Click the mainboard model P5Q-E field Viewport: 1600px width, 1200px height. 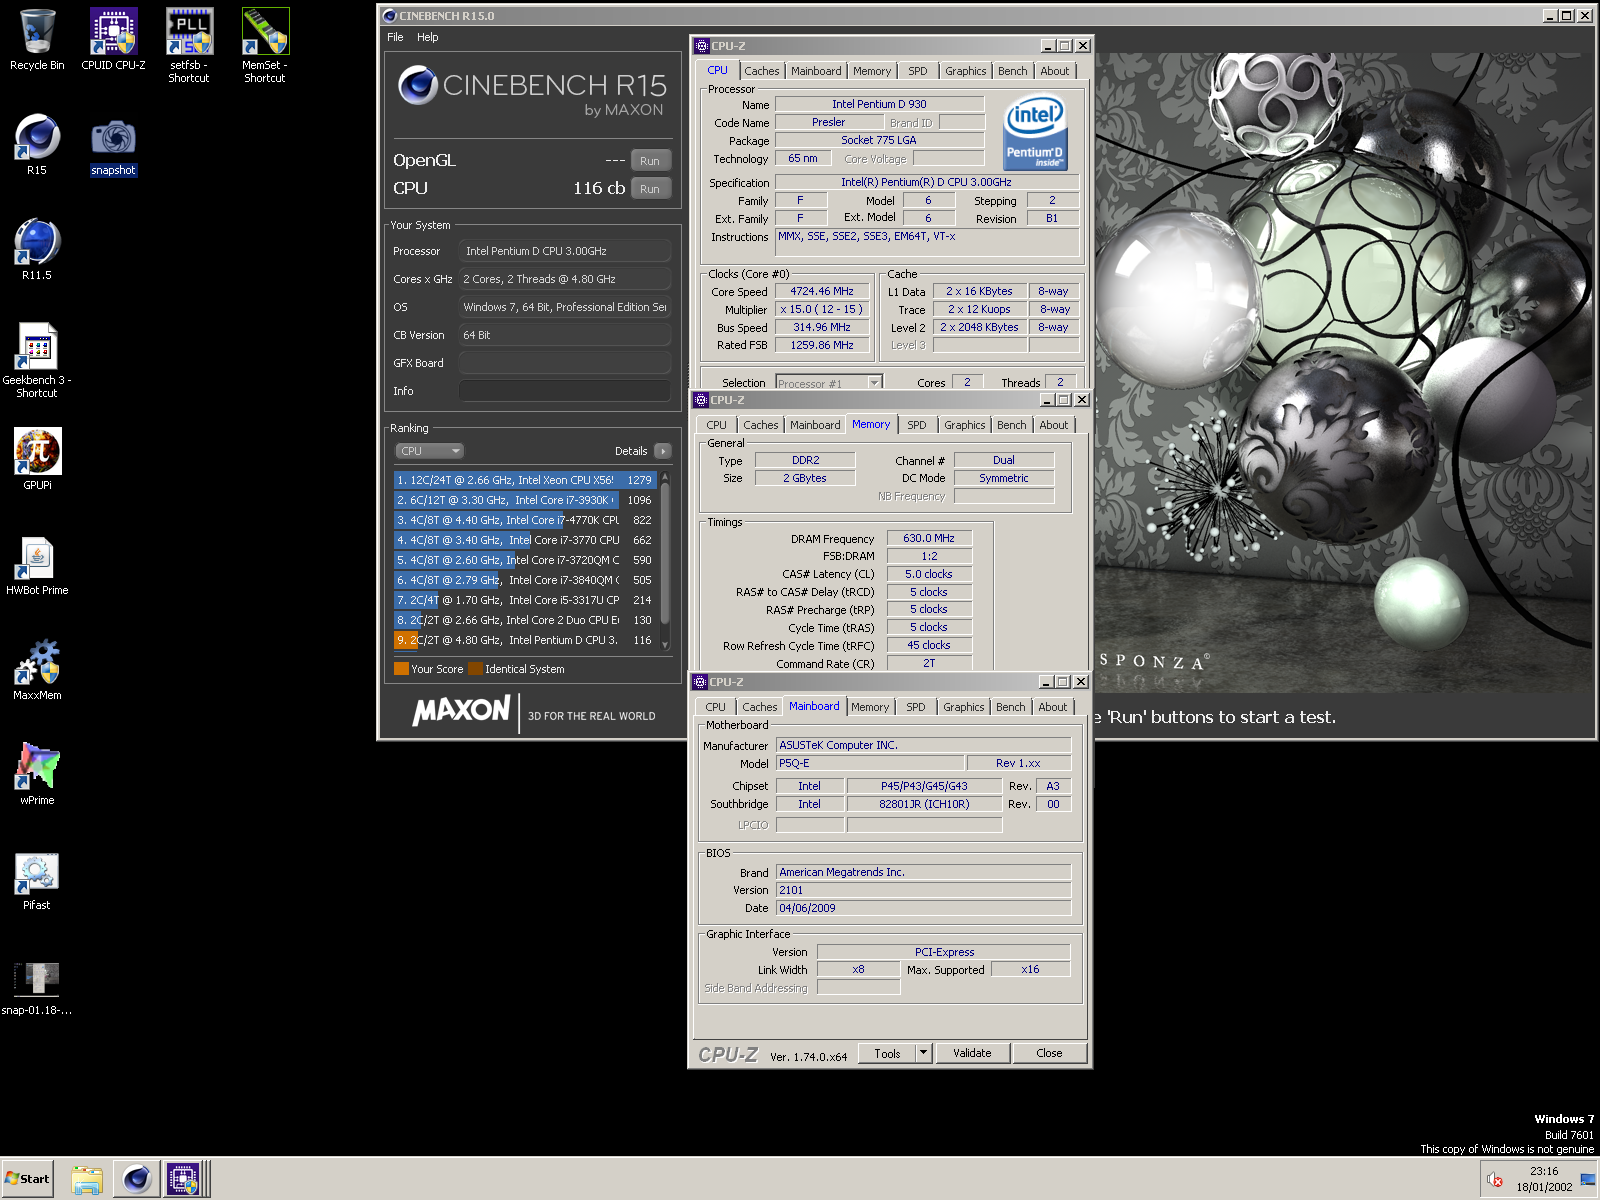coord(870,763)
